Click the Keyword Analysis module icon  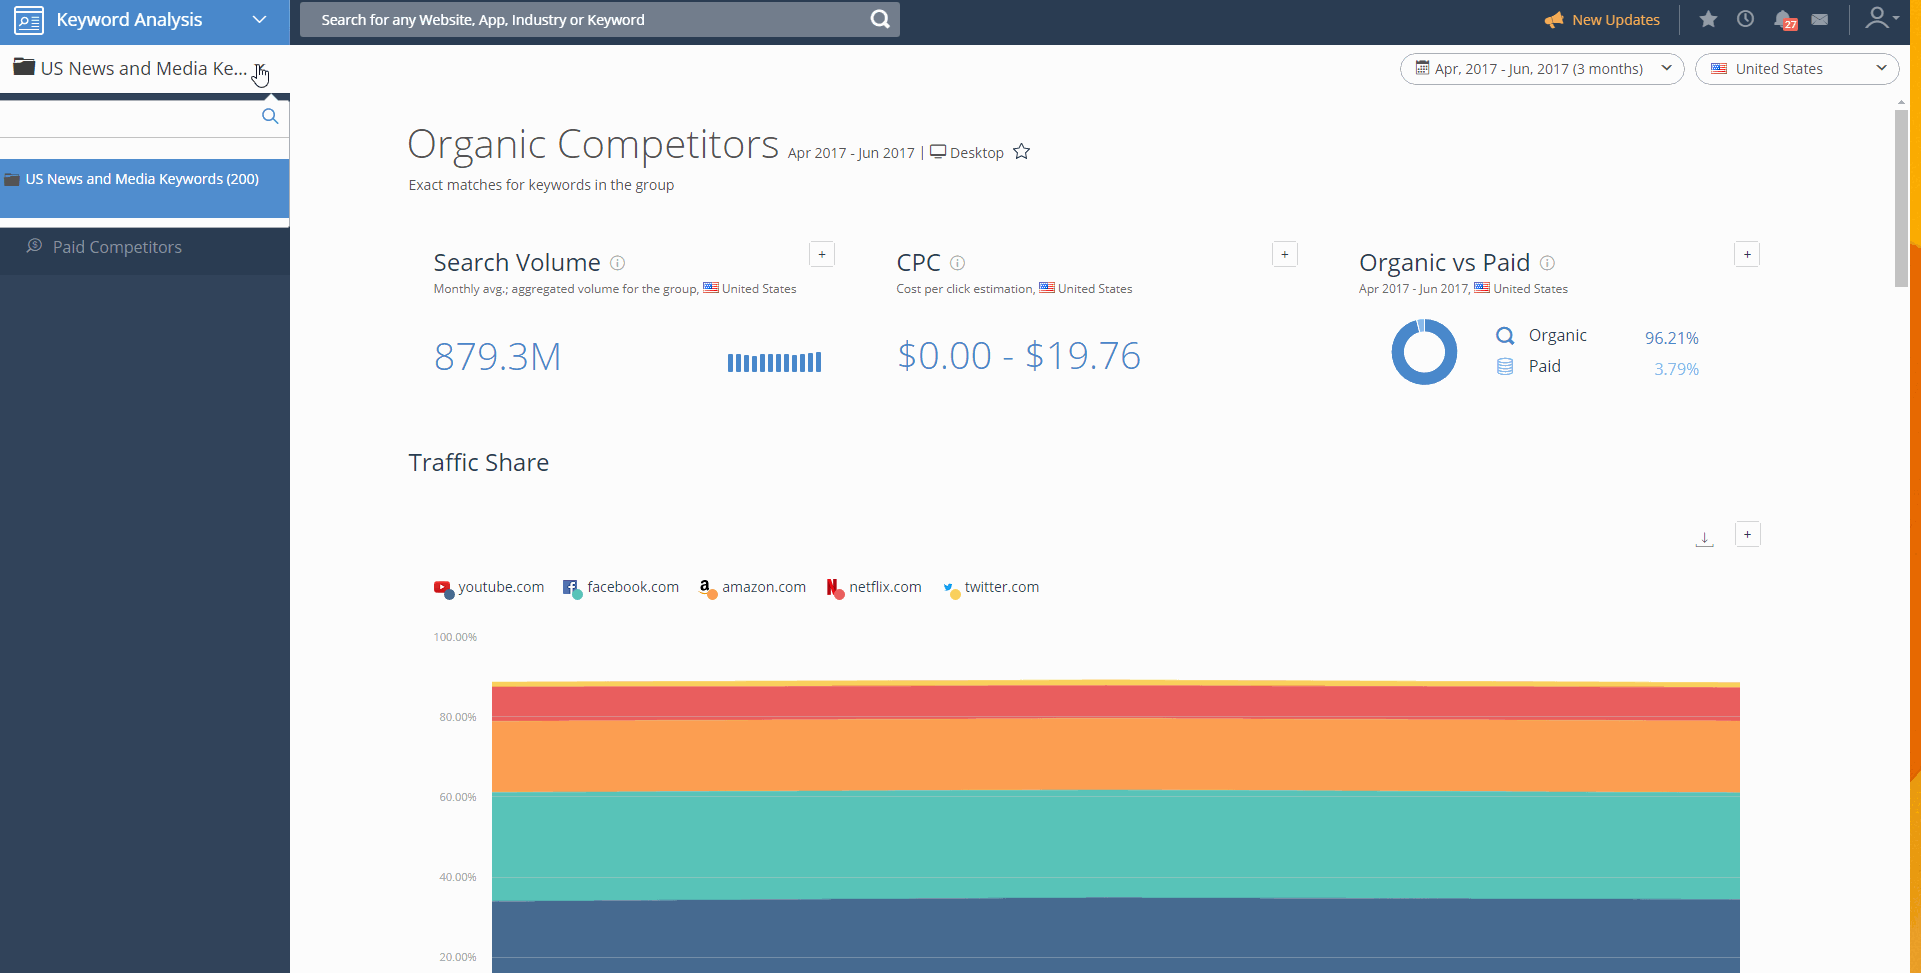pyautogui.click(x=29, y=20)
